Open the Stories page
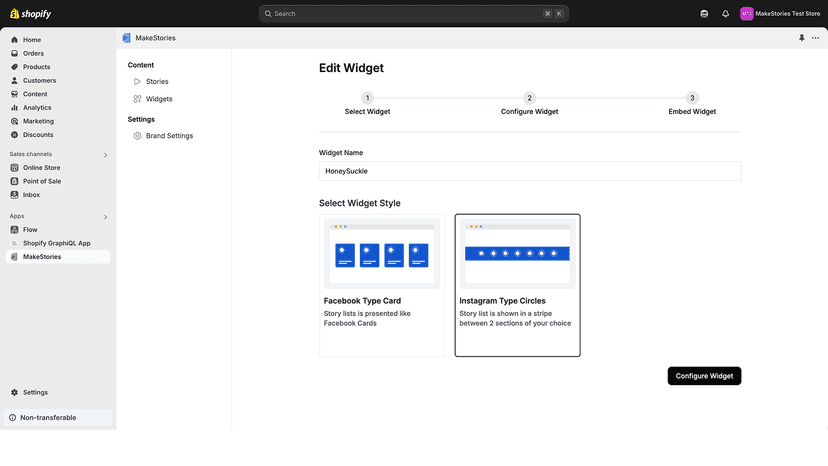Screen dimensions: 828x466 click(157, 81)
